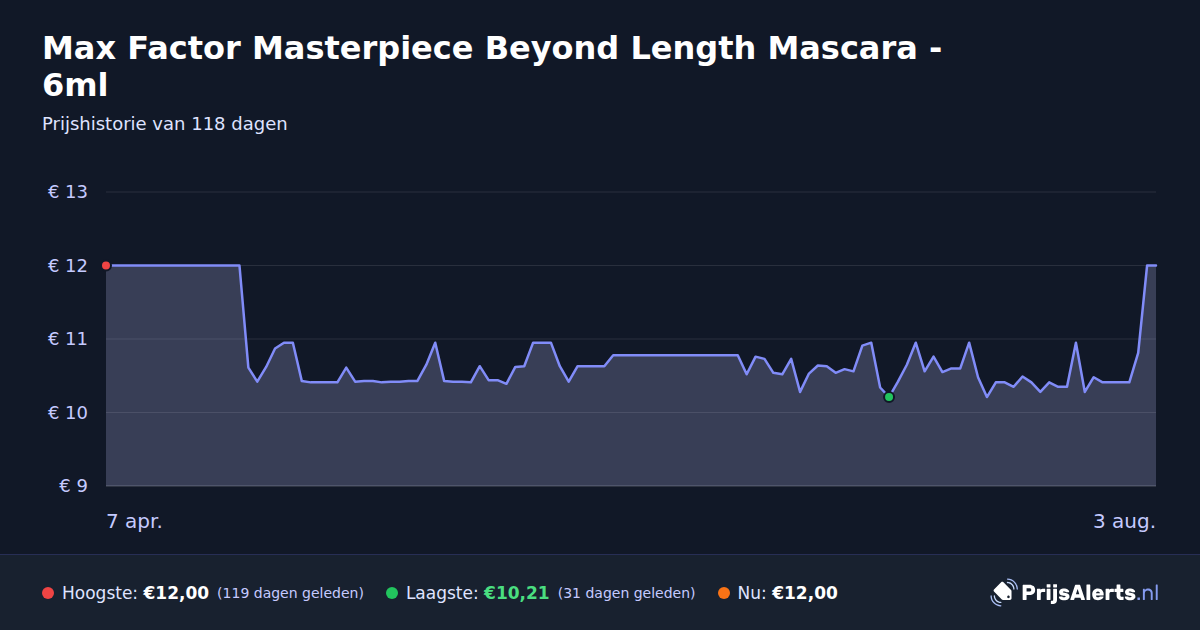Select the € 10 axis label
The height and width of the screenshot is (630, 1200).
click(x=67, y=412)
